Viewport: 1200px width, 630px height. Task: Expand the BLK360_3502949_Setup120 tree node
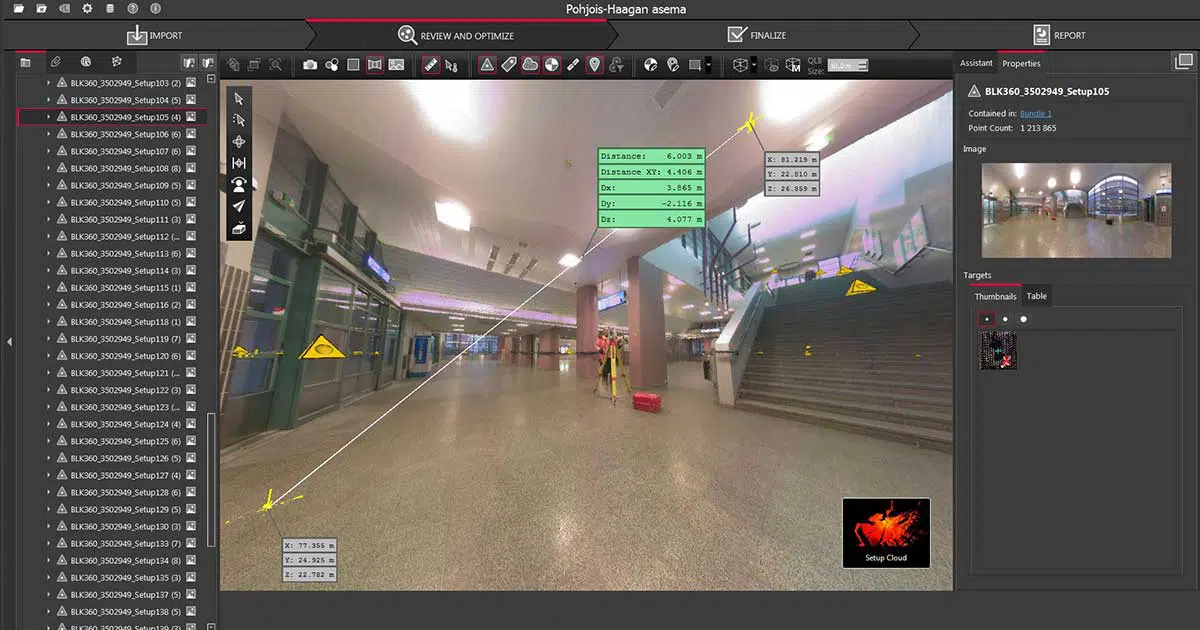[48, 356]
